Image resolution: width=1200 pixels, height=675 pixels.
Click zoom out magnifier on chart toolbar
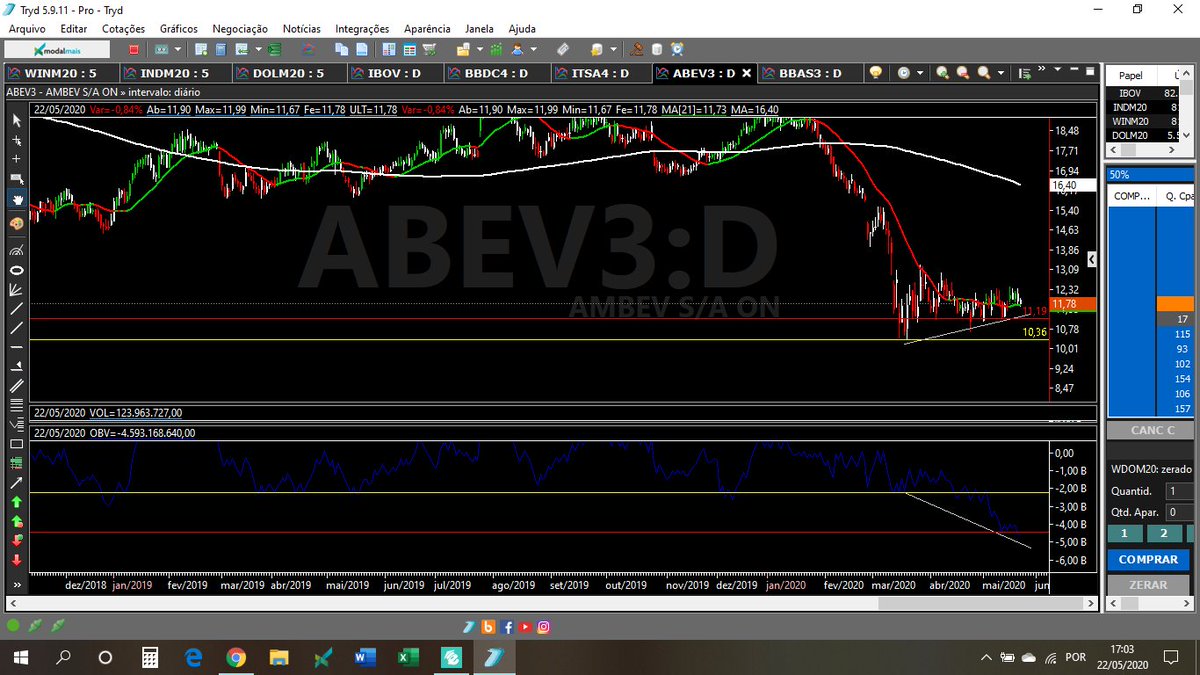[x=963, y=73]
